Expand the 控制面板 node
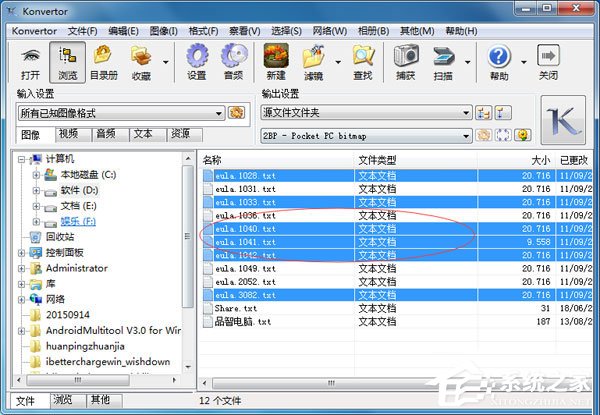This screenshot has width=600, height=415. [x=21, y=253]
